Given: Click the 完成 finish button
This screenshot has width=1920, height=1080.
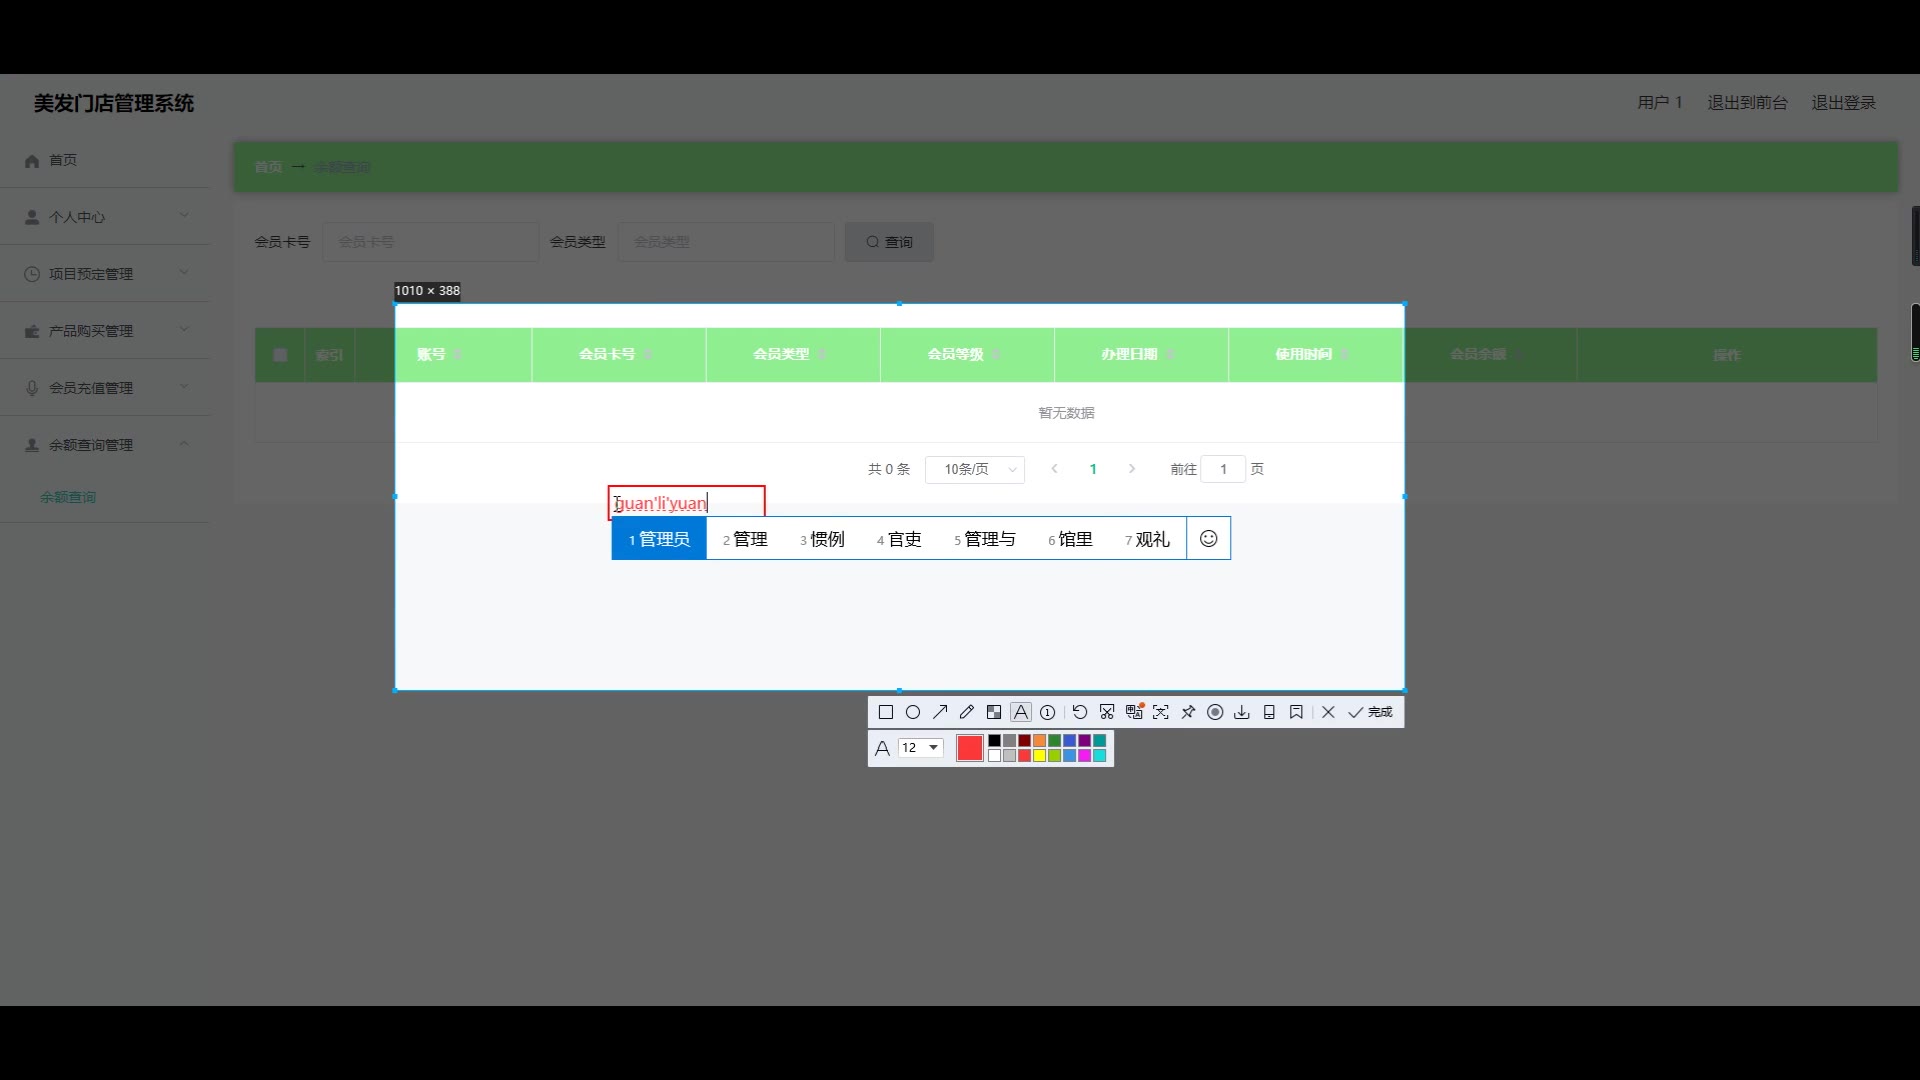Looking at the screenshot, I should point(1371,712).
